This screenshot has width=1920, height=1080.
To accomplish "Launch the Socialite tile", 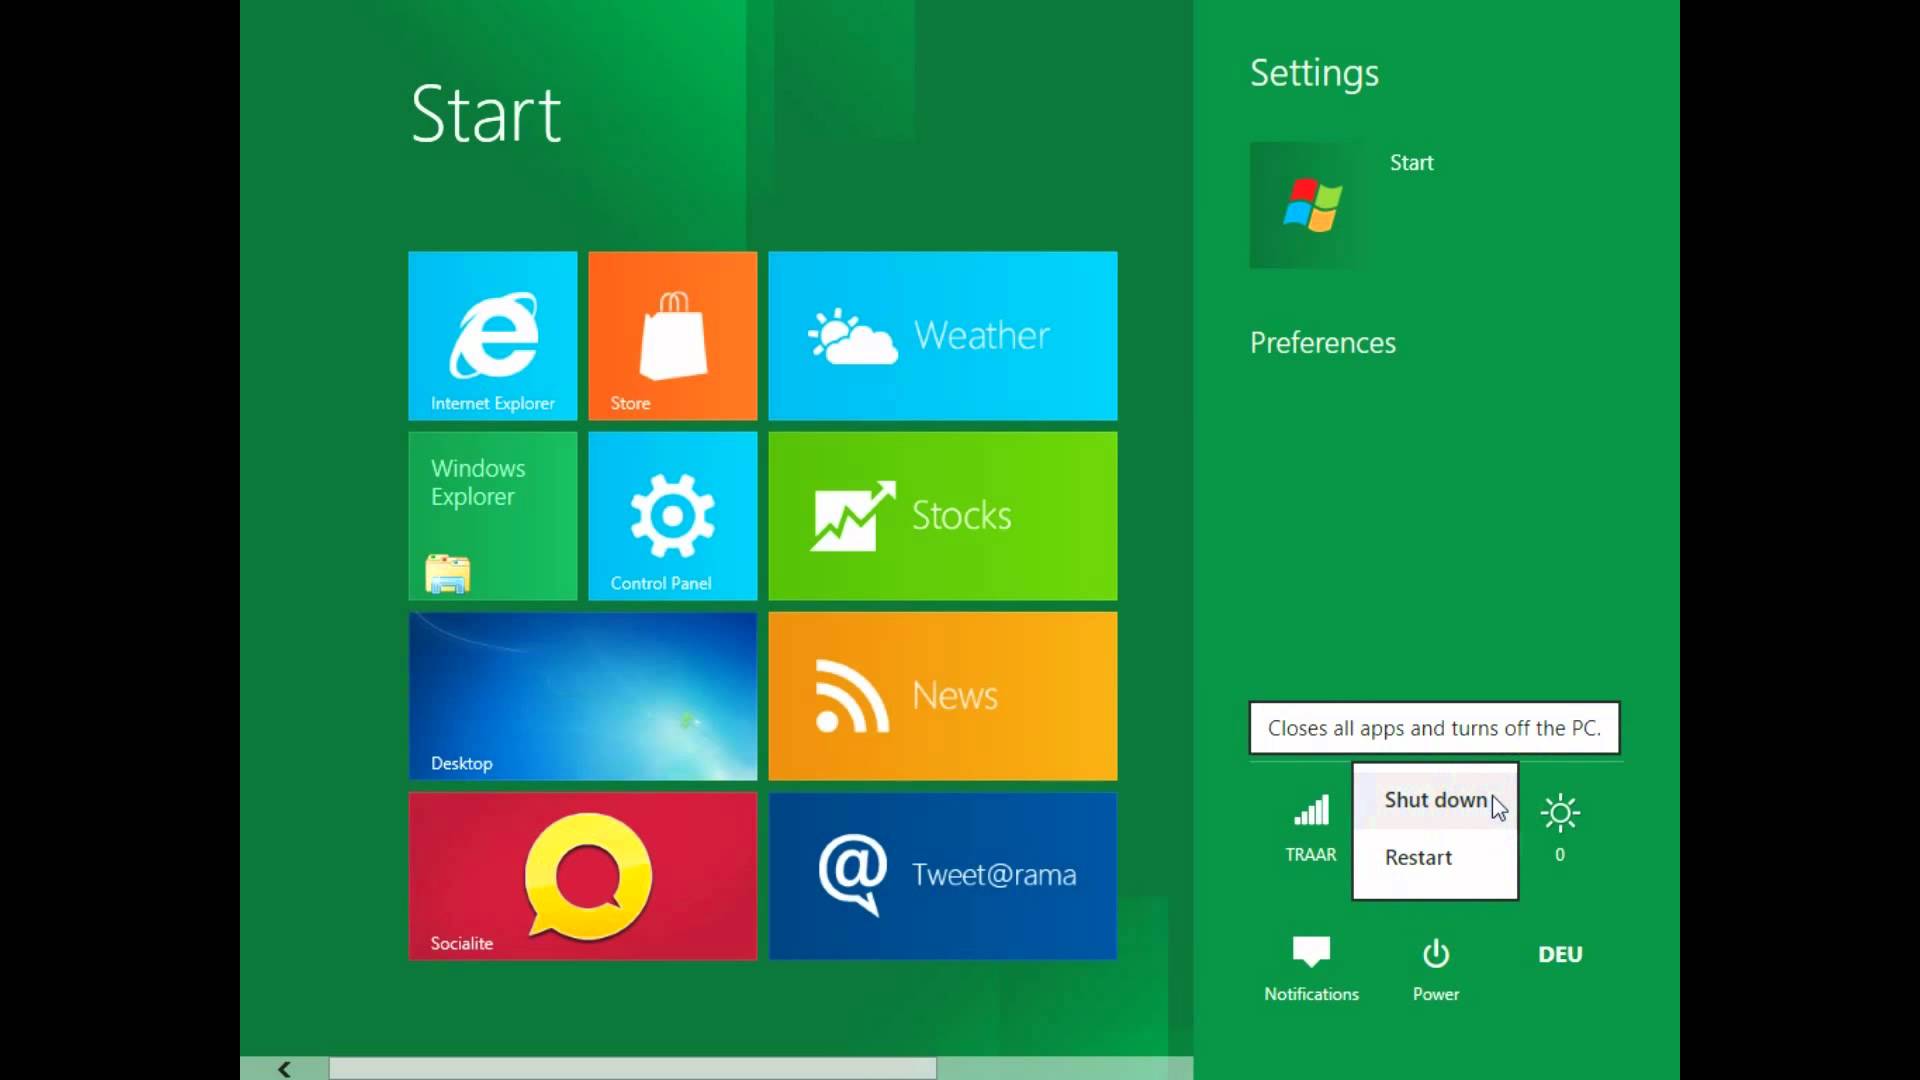I will pyautogui.click(x=582, y=876).
